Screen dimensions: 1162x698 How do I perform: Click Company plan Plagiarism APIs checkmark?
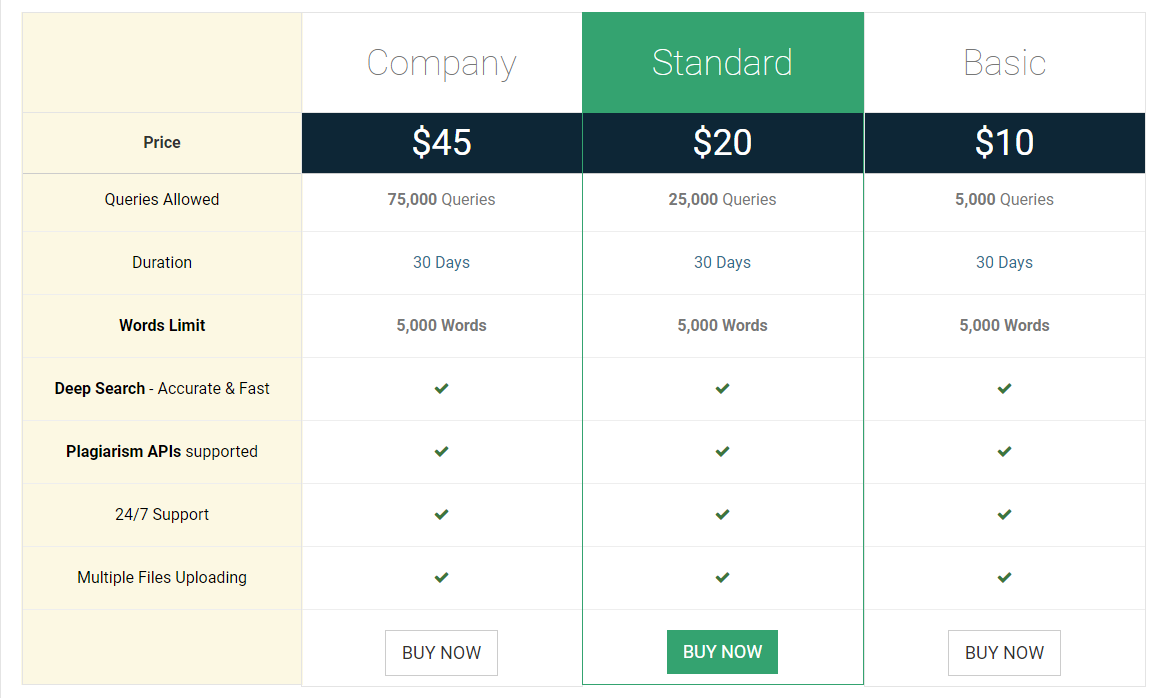tap(442, 451)
